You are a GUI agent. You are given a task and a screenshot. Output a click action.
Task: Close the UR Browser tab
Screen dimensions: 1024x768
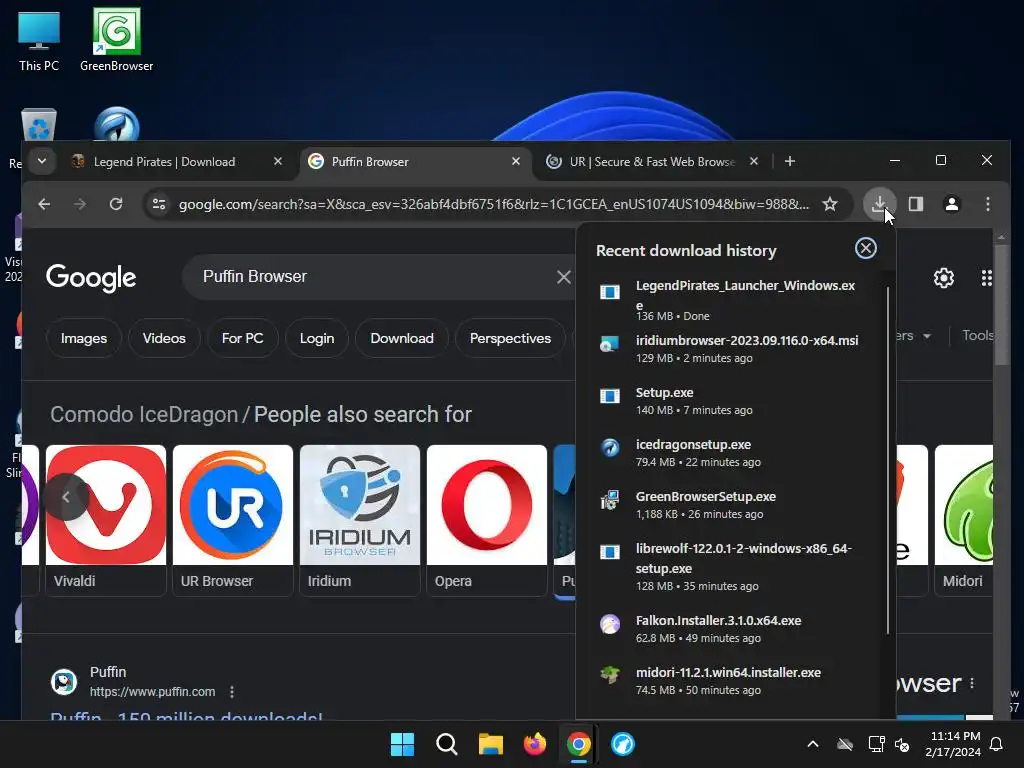[754, 161]
